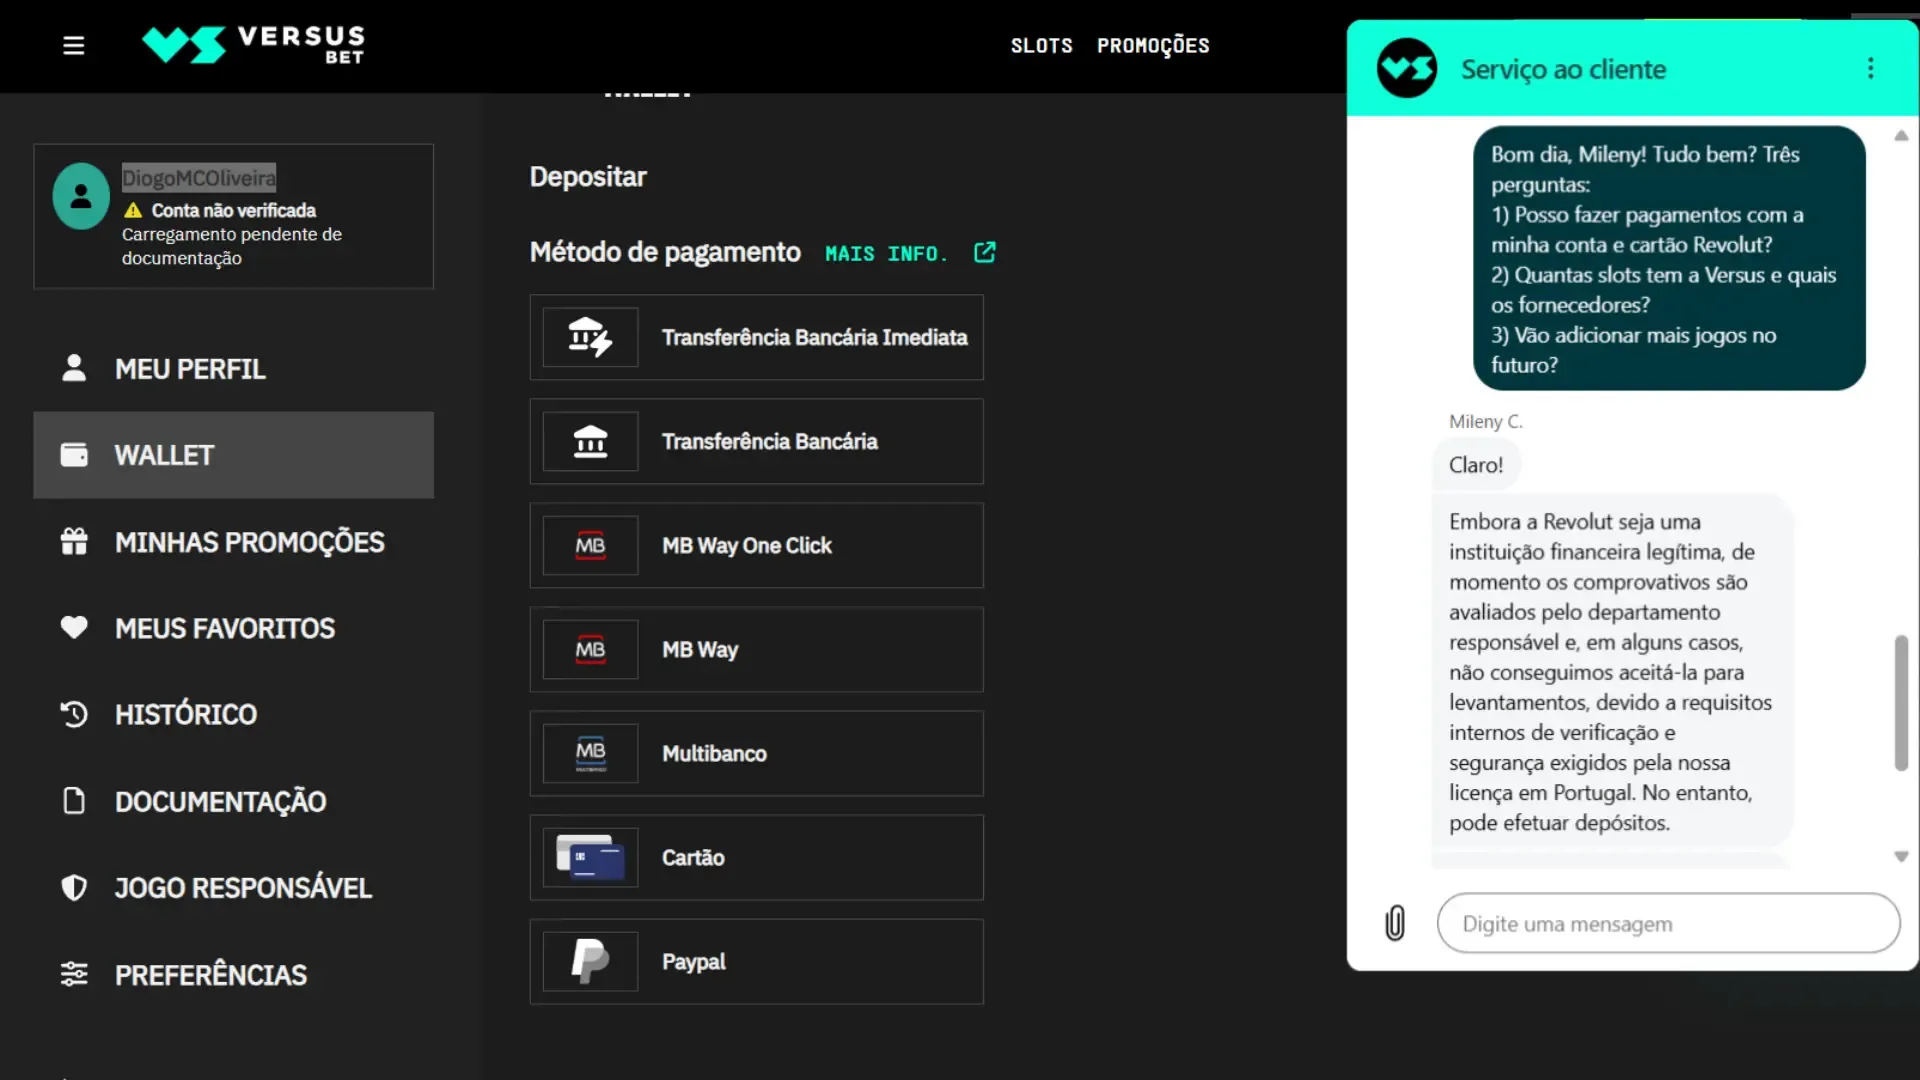Open the Promoções menu item
The width and height of the screenshot is (1920, 1080).
pyautogui.click(x=1153, y=46)
